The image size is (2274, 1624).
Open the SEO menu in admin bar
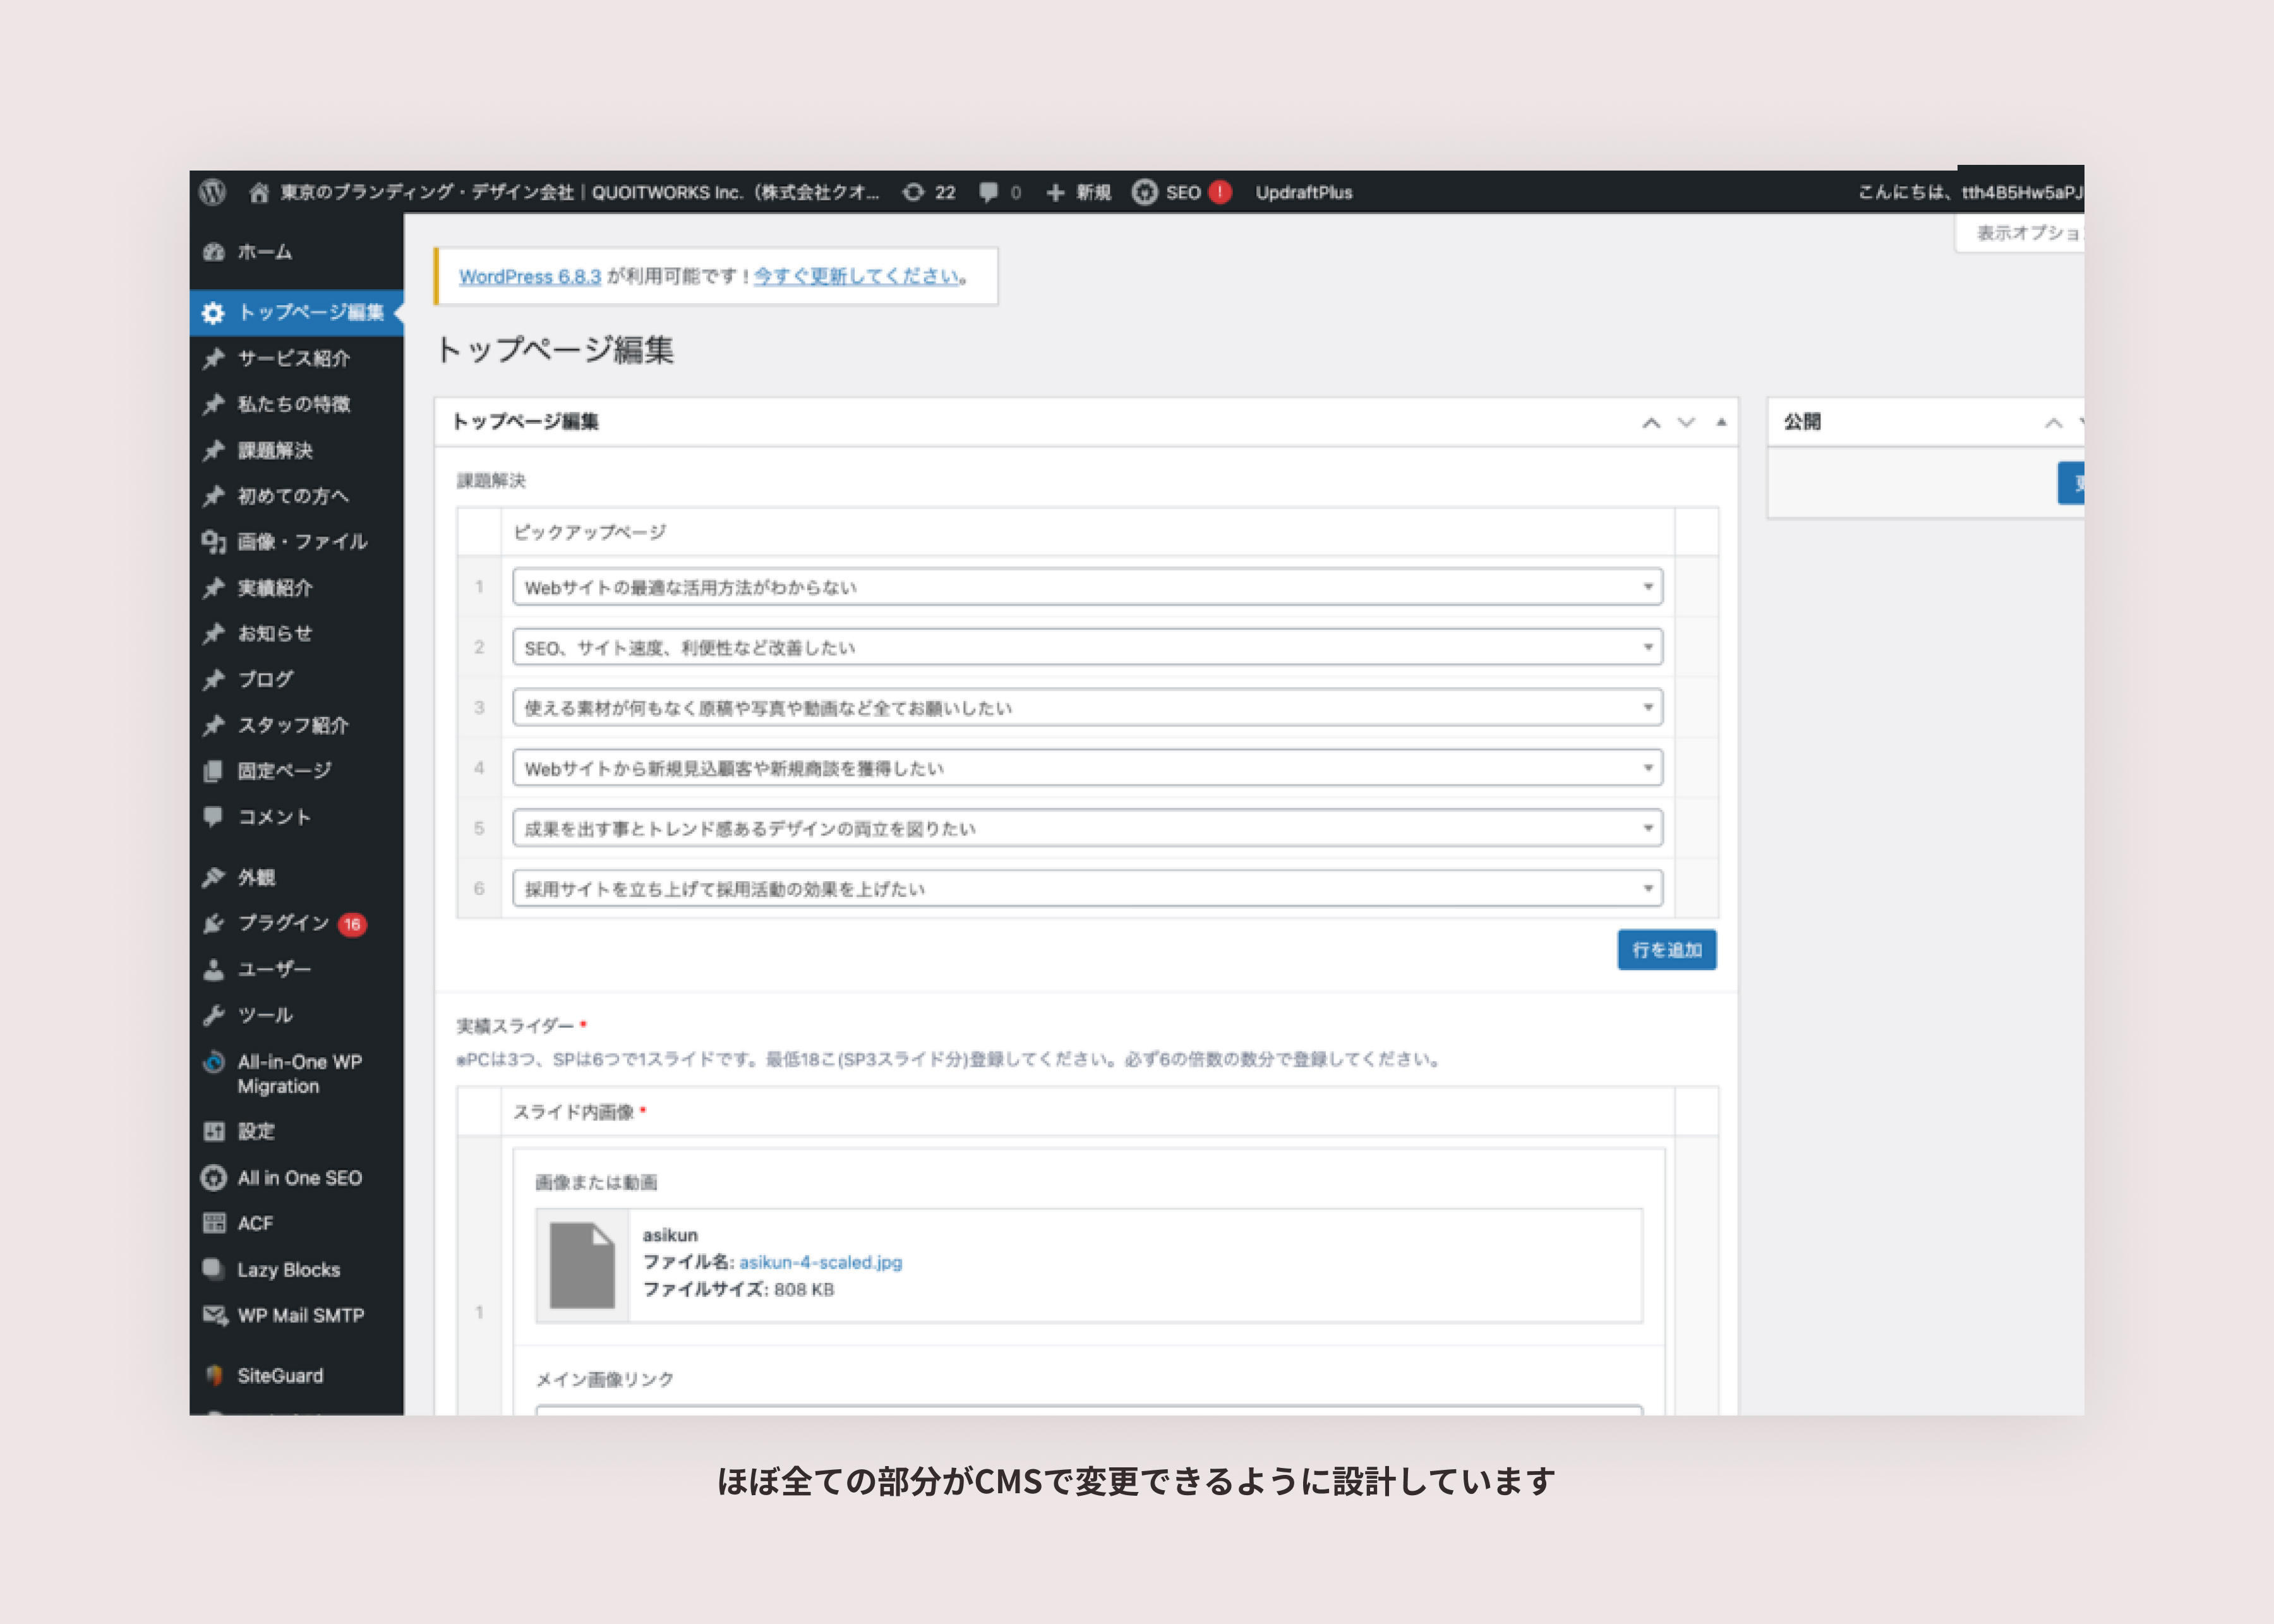pos(1181,192)
